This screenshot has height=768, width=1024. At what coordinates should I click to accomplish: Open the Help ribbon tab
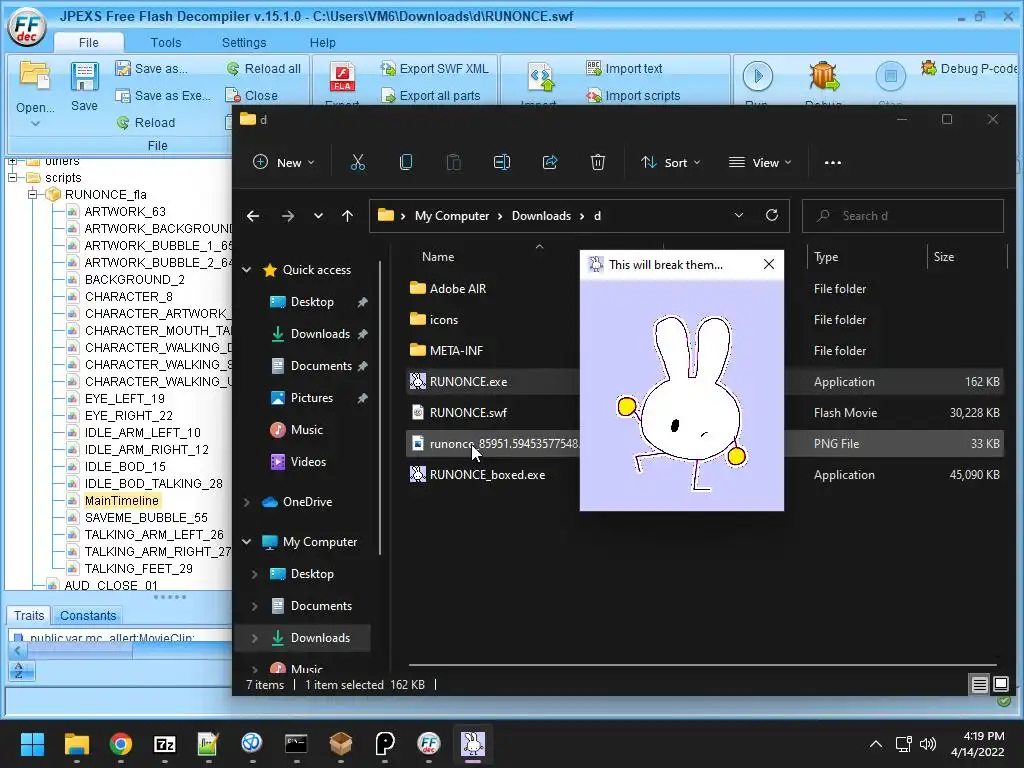click(323, 42)
